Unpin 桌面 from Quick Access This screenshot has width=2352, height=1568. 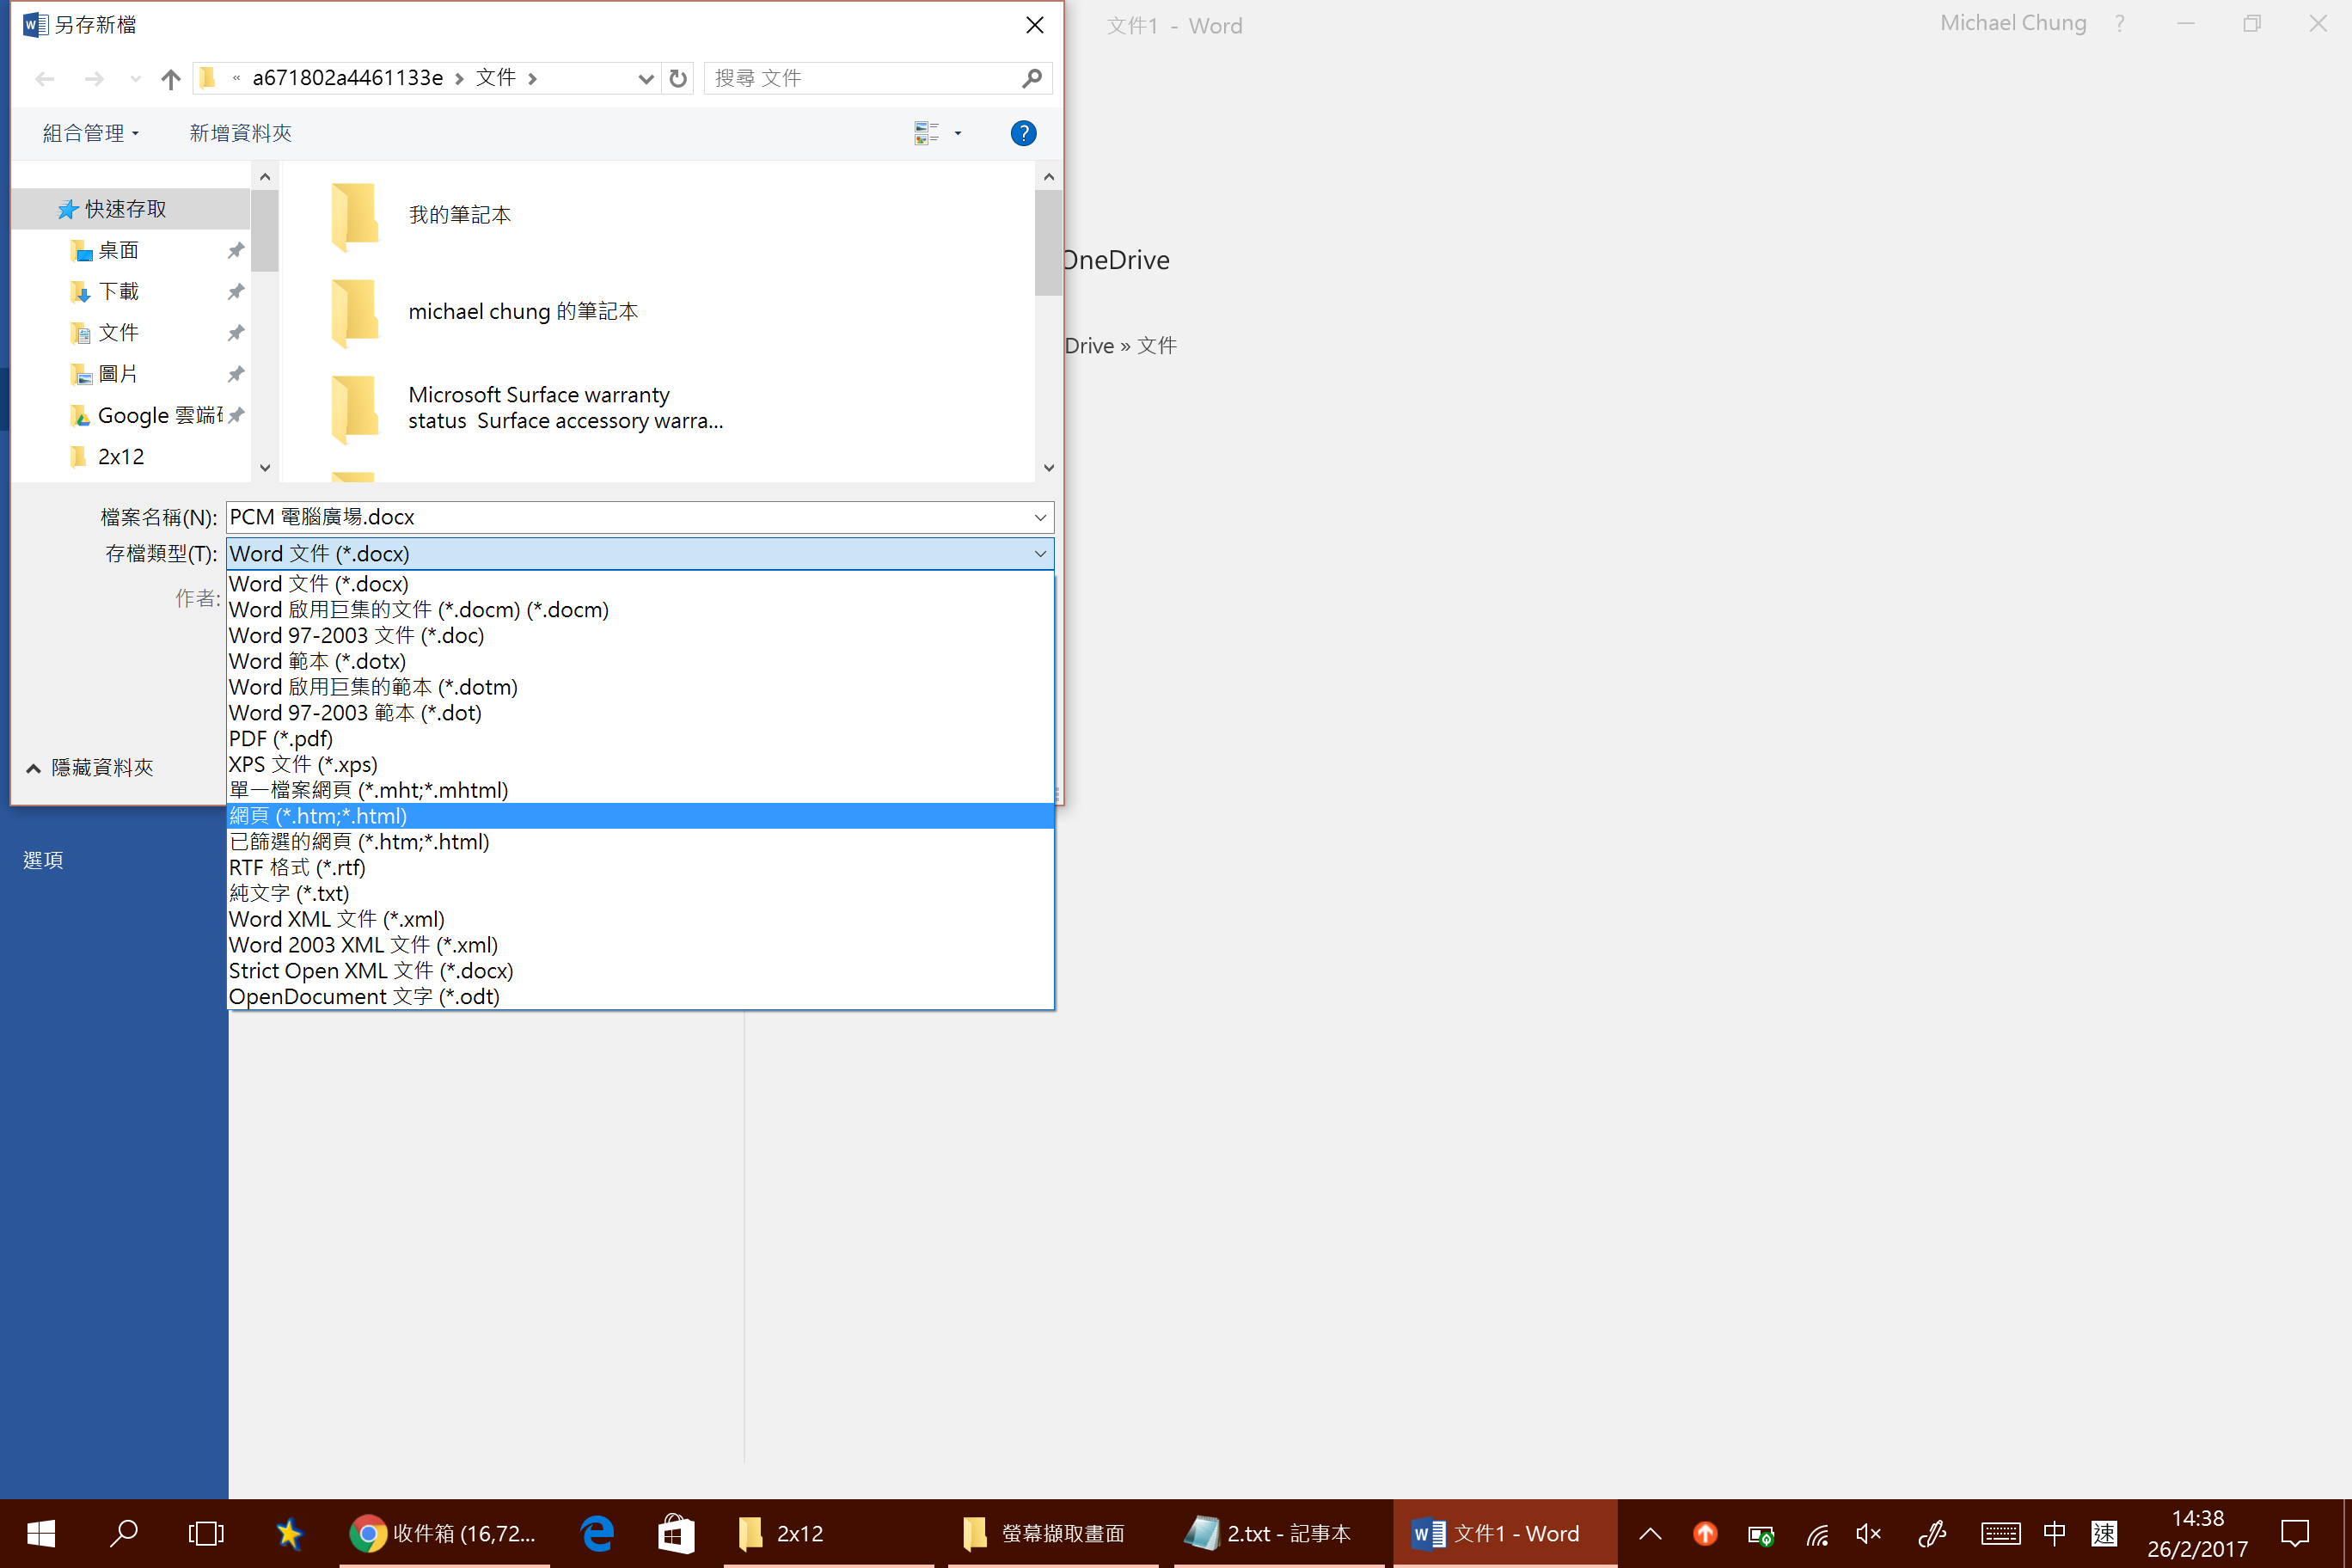(x=236, y=250)
